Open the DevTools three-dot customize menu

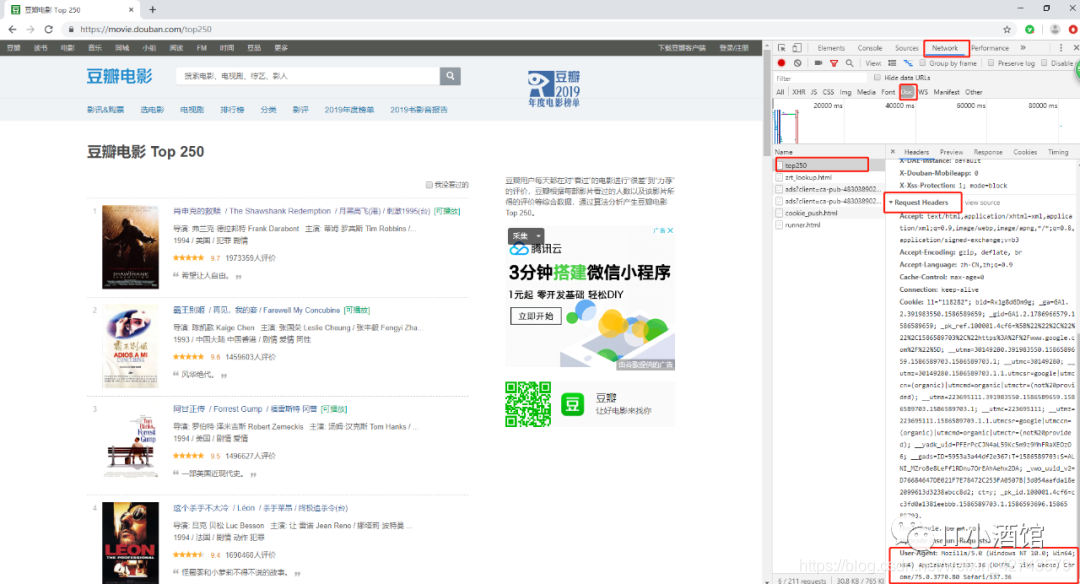(x=1061, y=48)
